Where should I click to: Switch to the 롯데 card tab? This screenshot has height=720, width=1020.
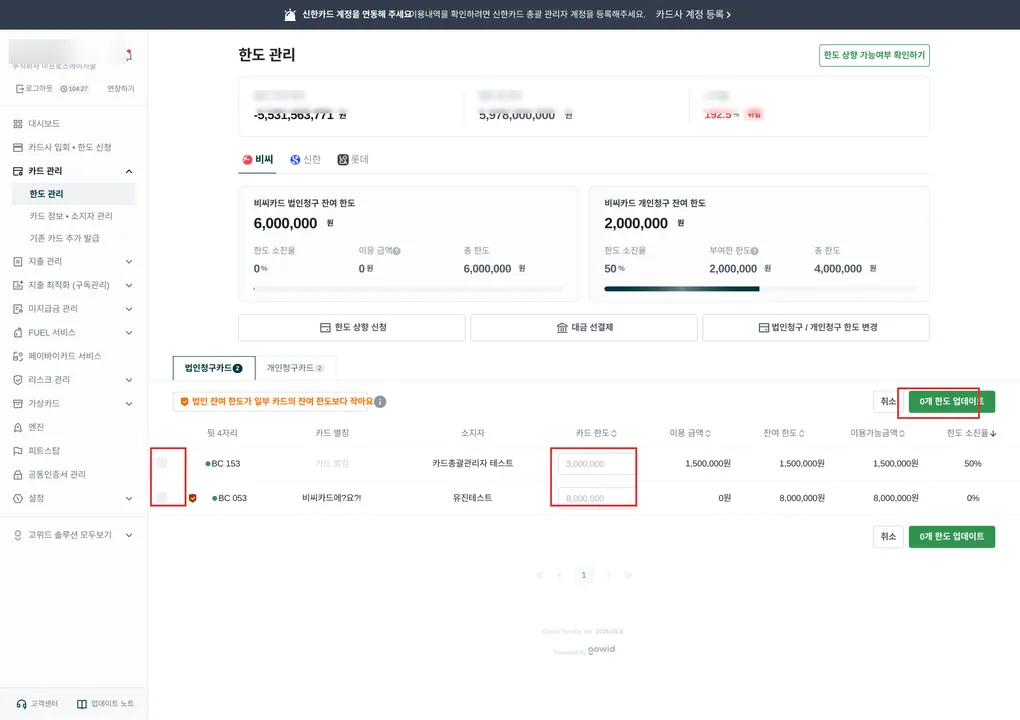pyautogui.click(x=353, y=159)
